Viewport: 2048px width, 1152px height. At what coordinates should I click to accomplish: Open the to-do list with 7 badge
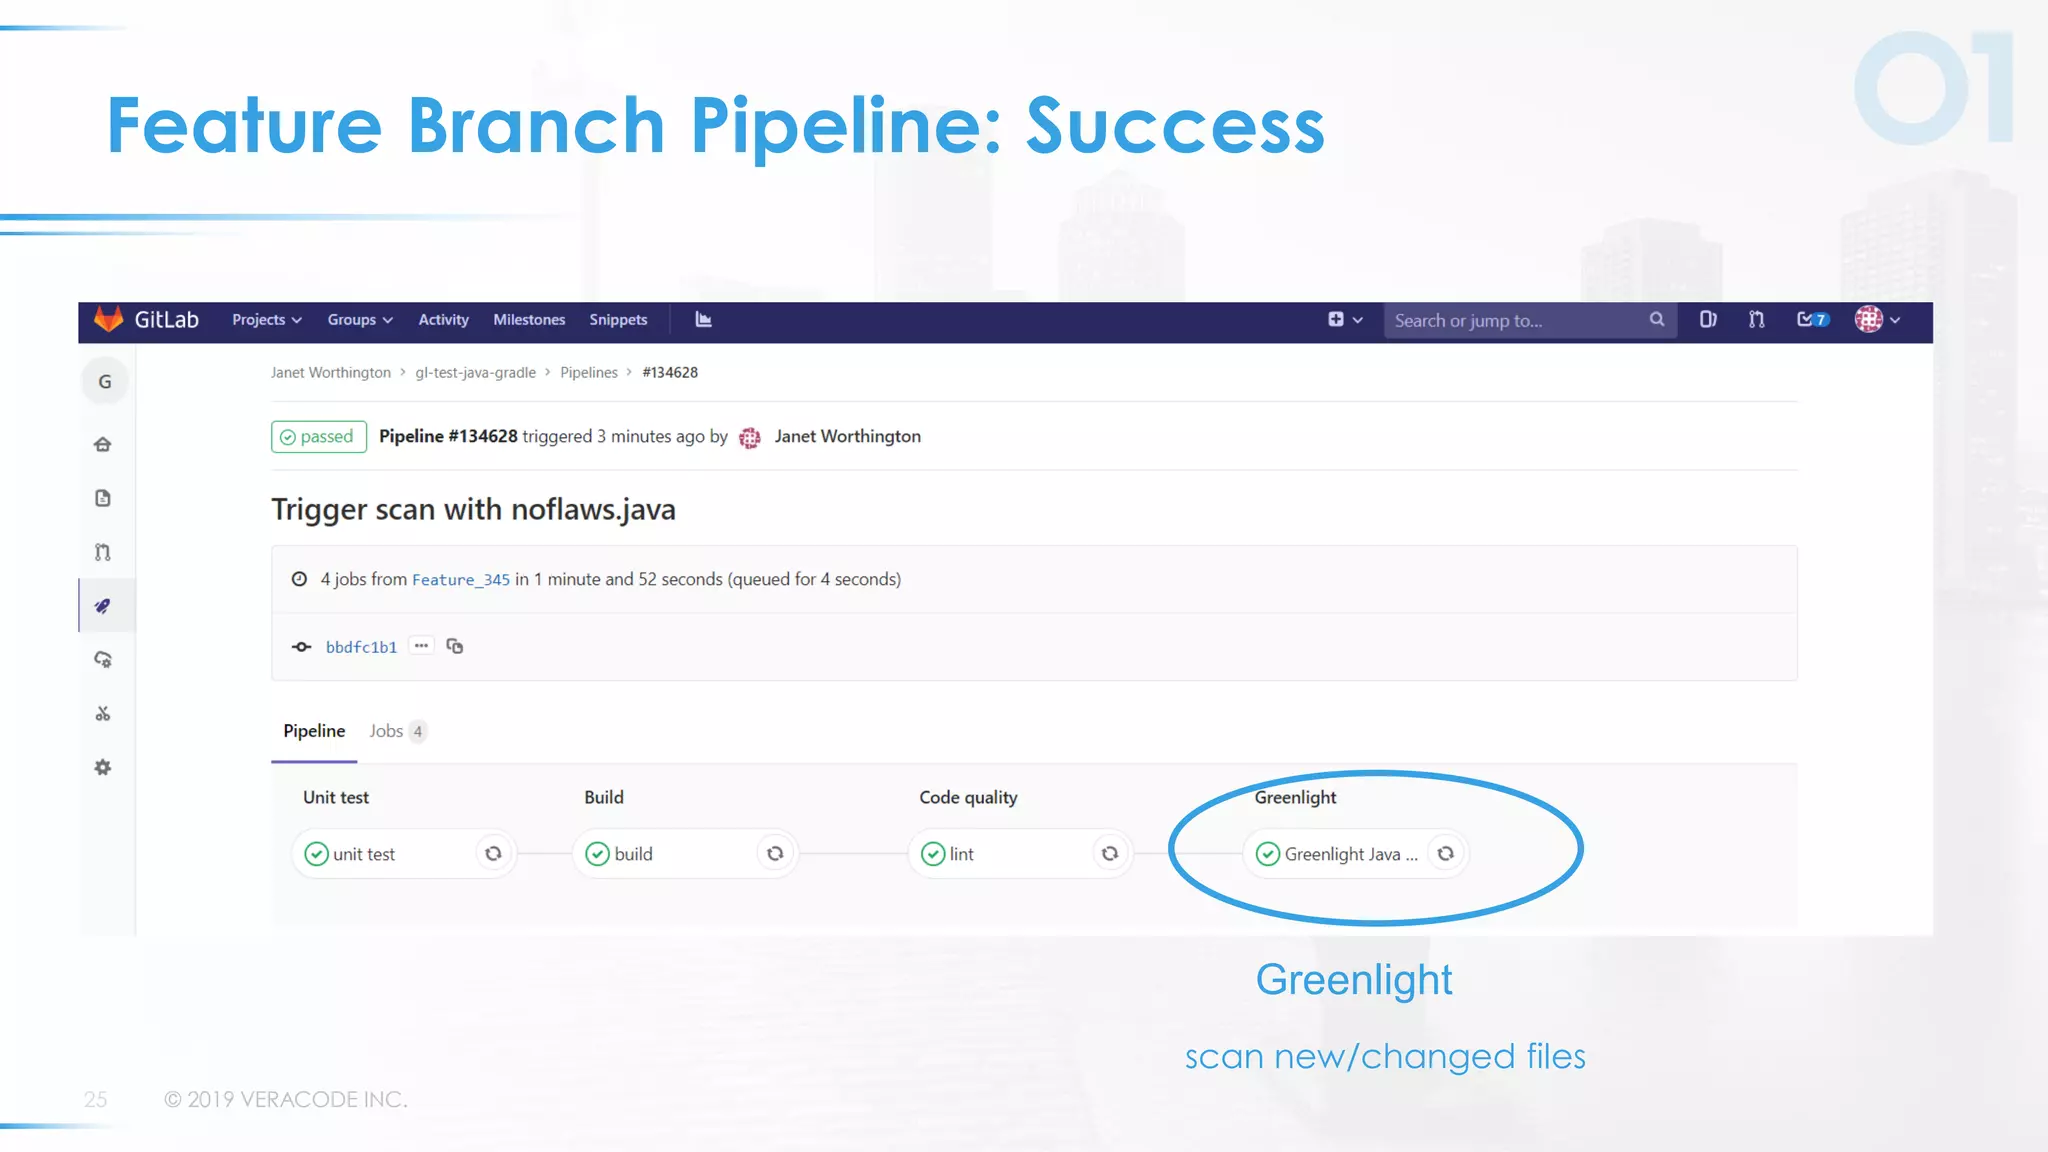pyautogui.click(x=1813, y=320)
